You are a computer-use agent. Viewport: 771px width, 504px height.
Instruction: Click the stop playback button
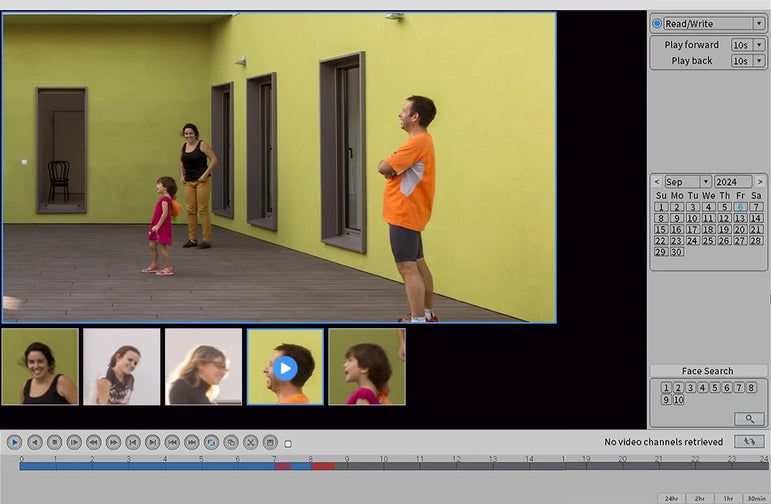54,442
